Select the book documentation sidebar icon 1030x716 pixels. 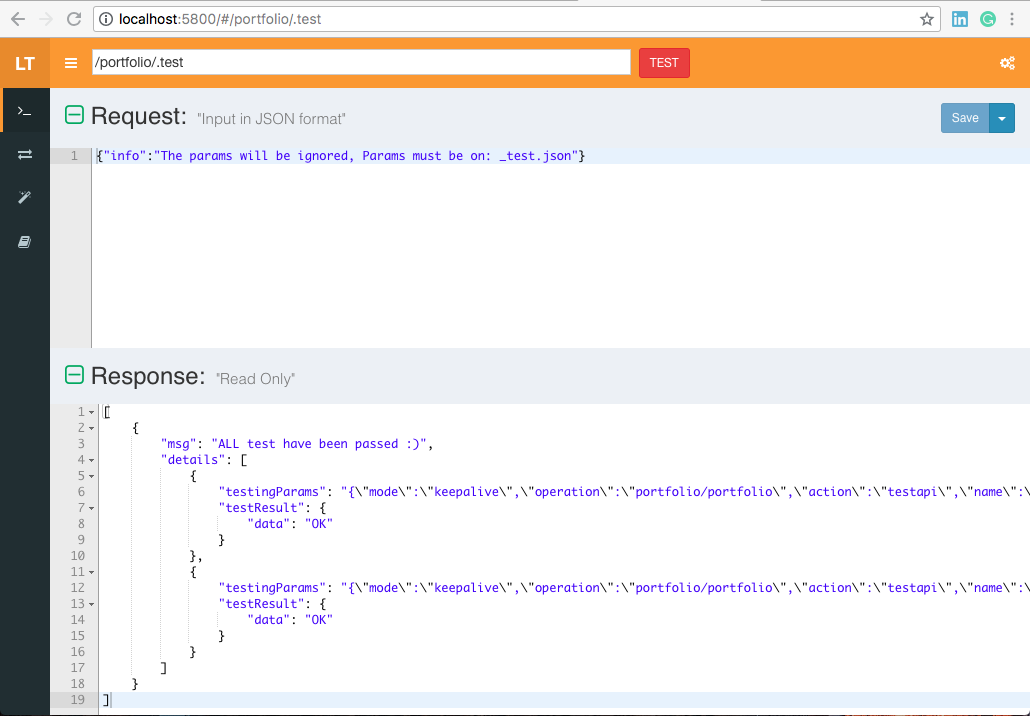tap(25, 242)
